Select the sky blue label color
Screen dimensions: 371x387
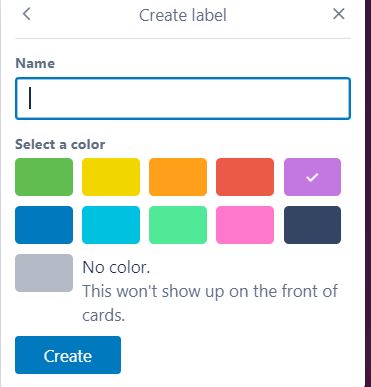click(x=111, y=225)
